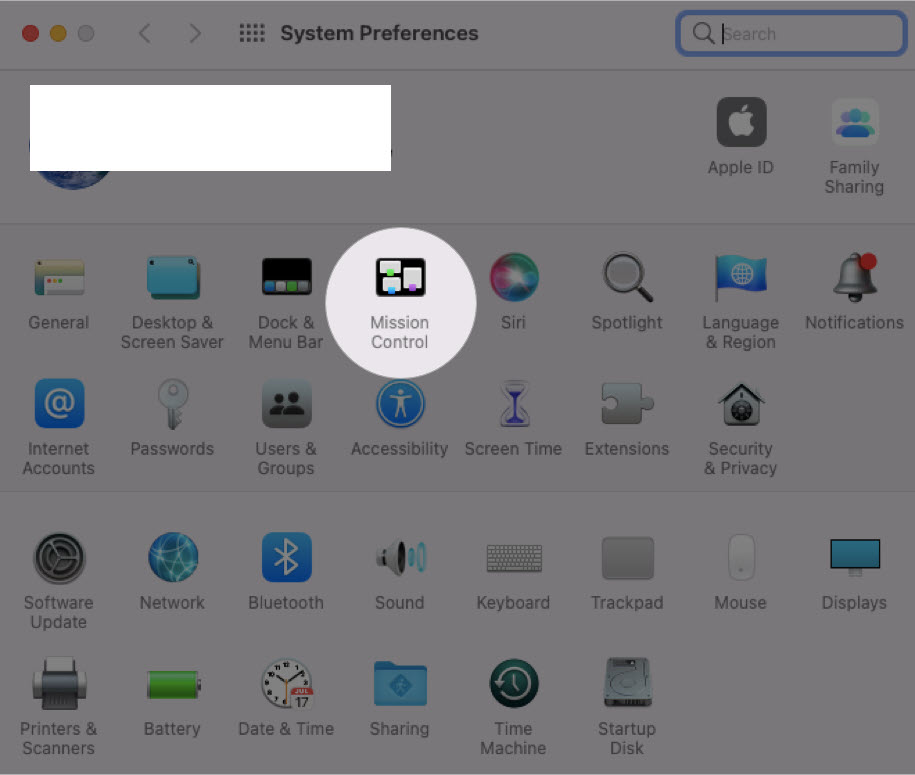The image size is (915, 775).
Task: Show all preferences grid button
Action: [x=252, y=34]
